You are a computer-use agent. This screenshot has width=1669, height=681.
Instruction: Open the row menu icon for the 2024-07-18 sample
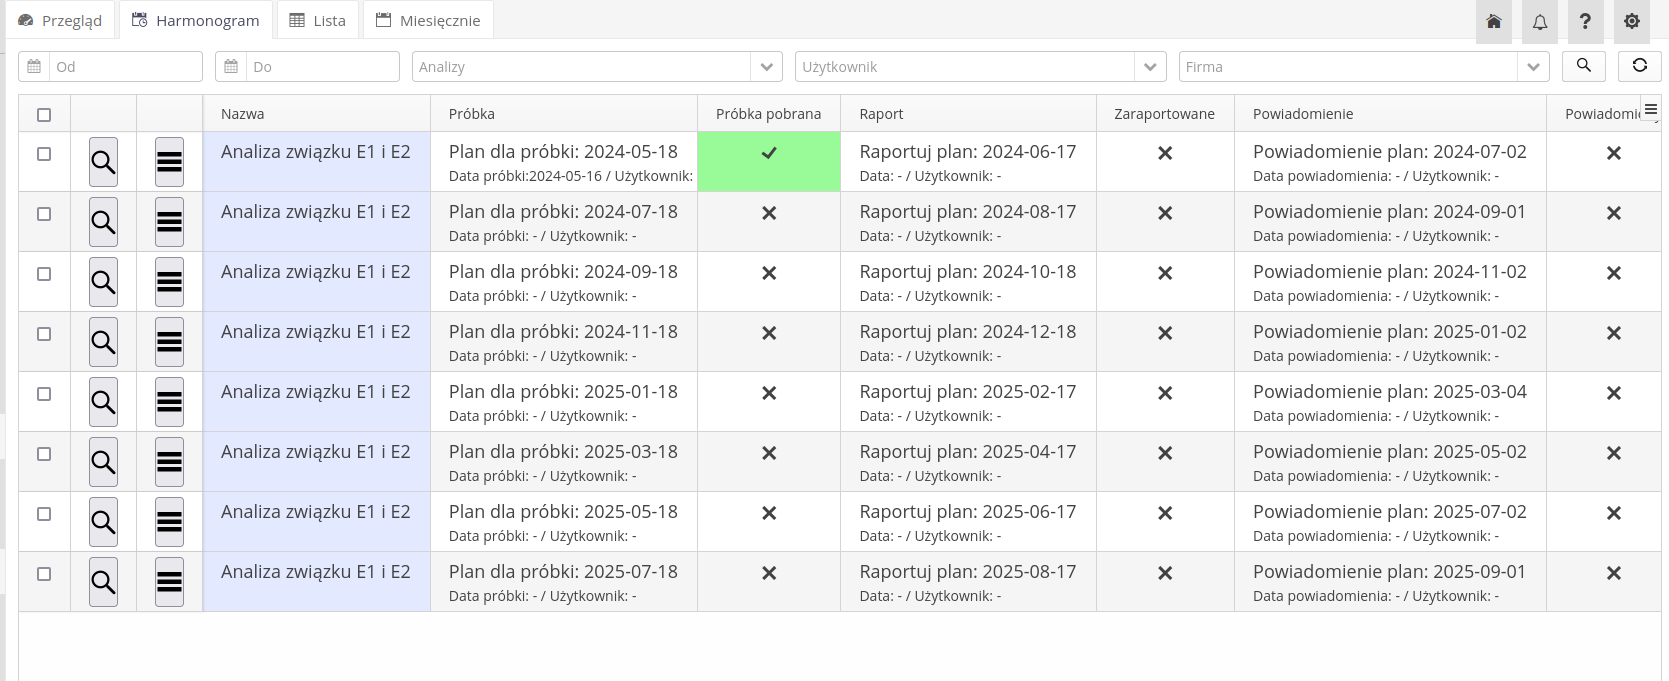pyautogui.click(x=169, y=222)
